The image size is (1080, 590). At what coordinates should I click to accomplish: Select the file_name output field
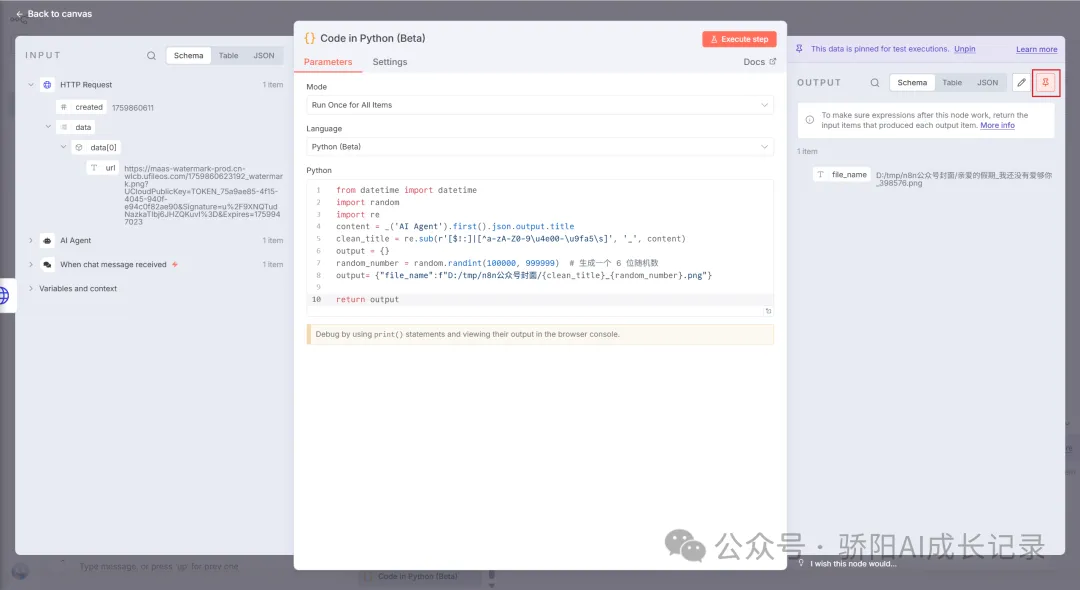[x=842, y=175]
